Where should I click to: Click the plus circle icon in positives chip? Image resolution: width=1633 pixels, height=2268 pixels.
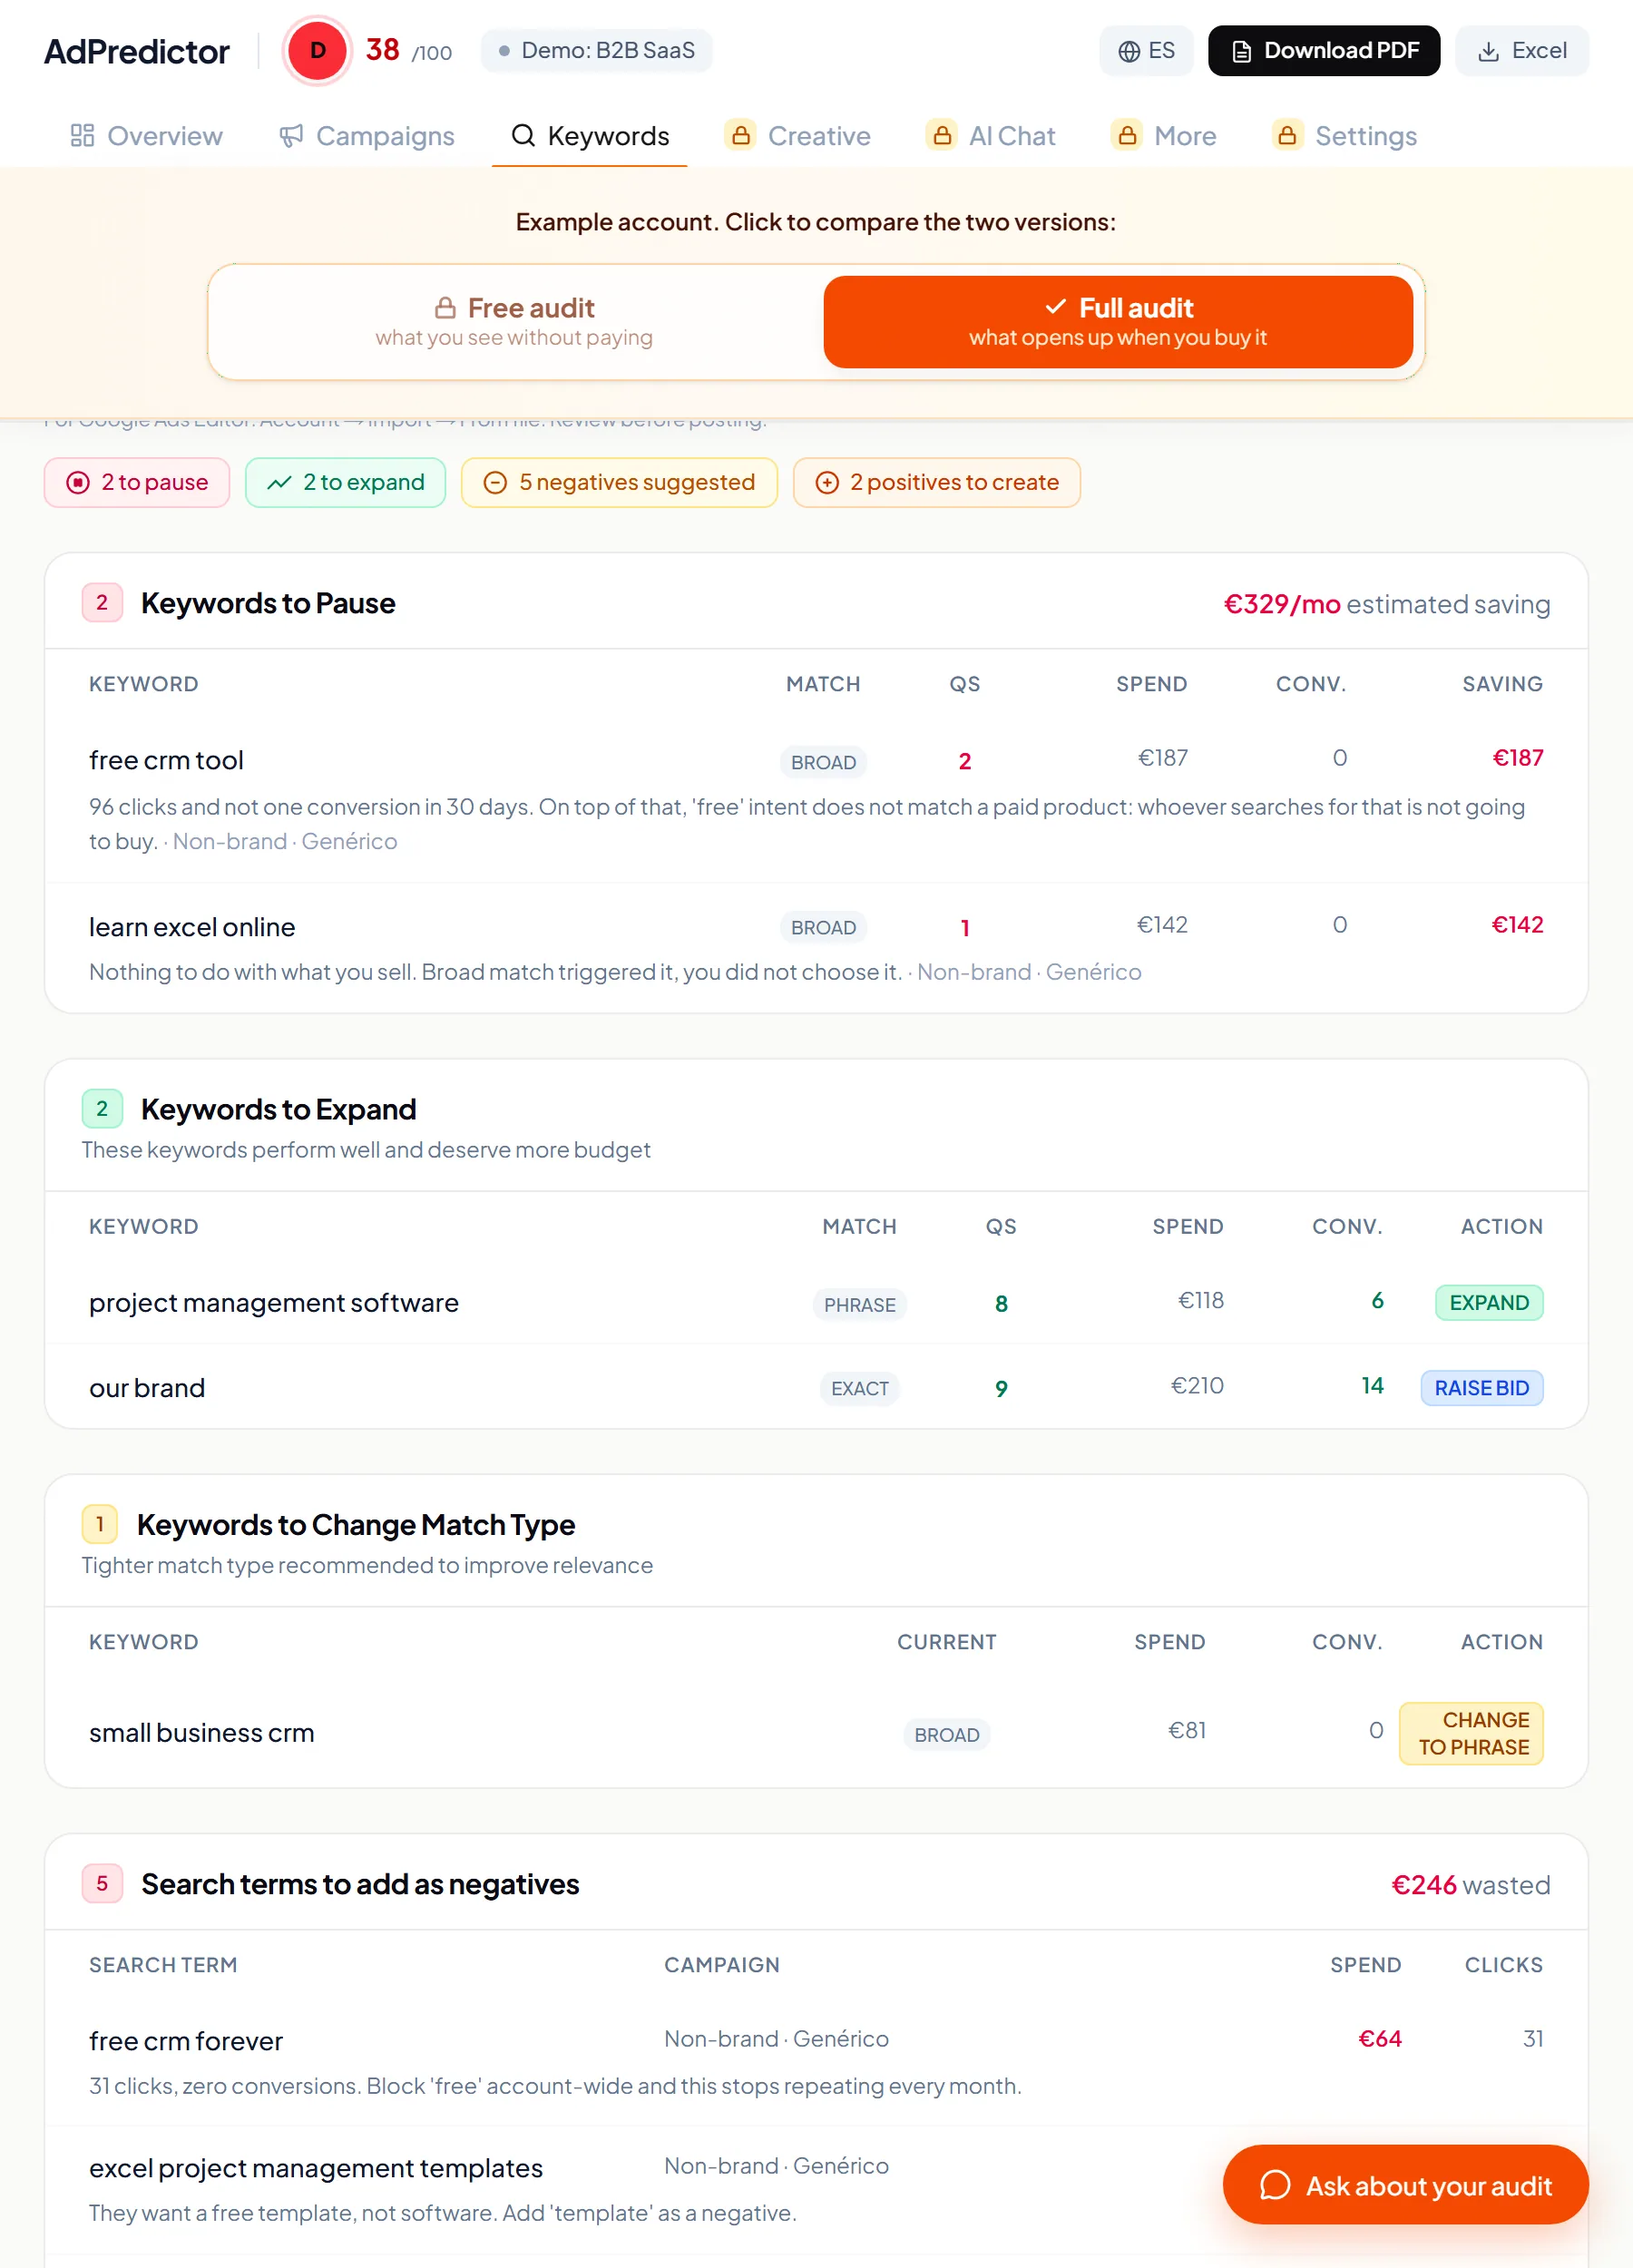pyautogui.click(x=827, y=482)
